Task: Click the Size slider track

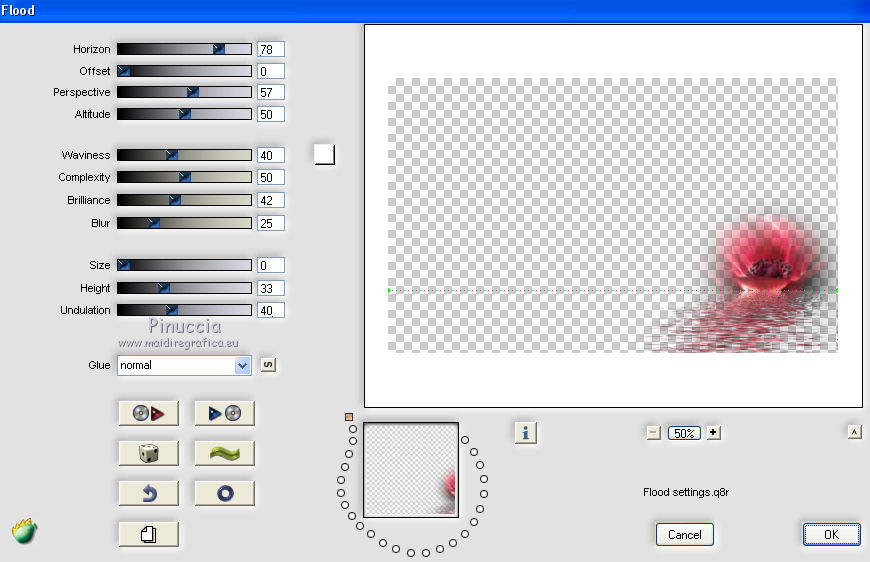Action: [x=184, y=265]
